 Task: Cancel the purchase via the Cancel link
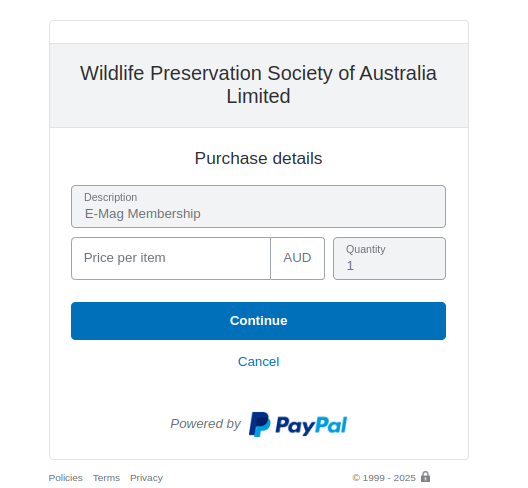tap(258, 362)
